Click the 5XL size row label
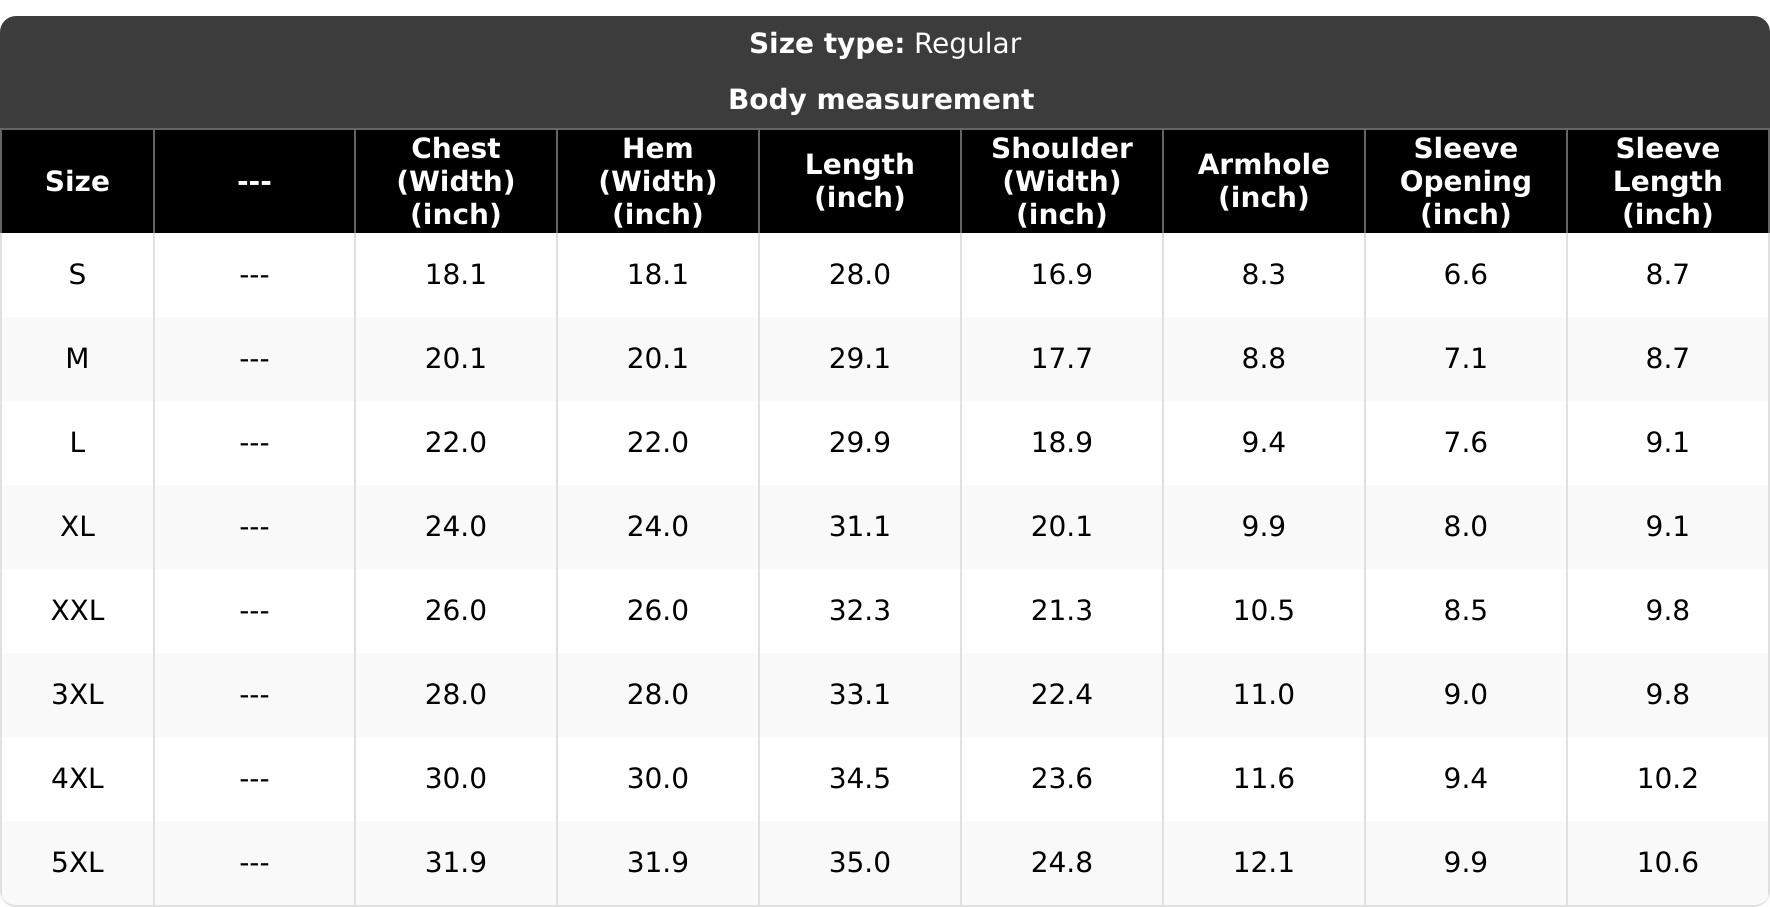1770x907 pixels. click(77, 862)
